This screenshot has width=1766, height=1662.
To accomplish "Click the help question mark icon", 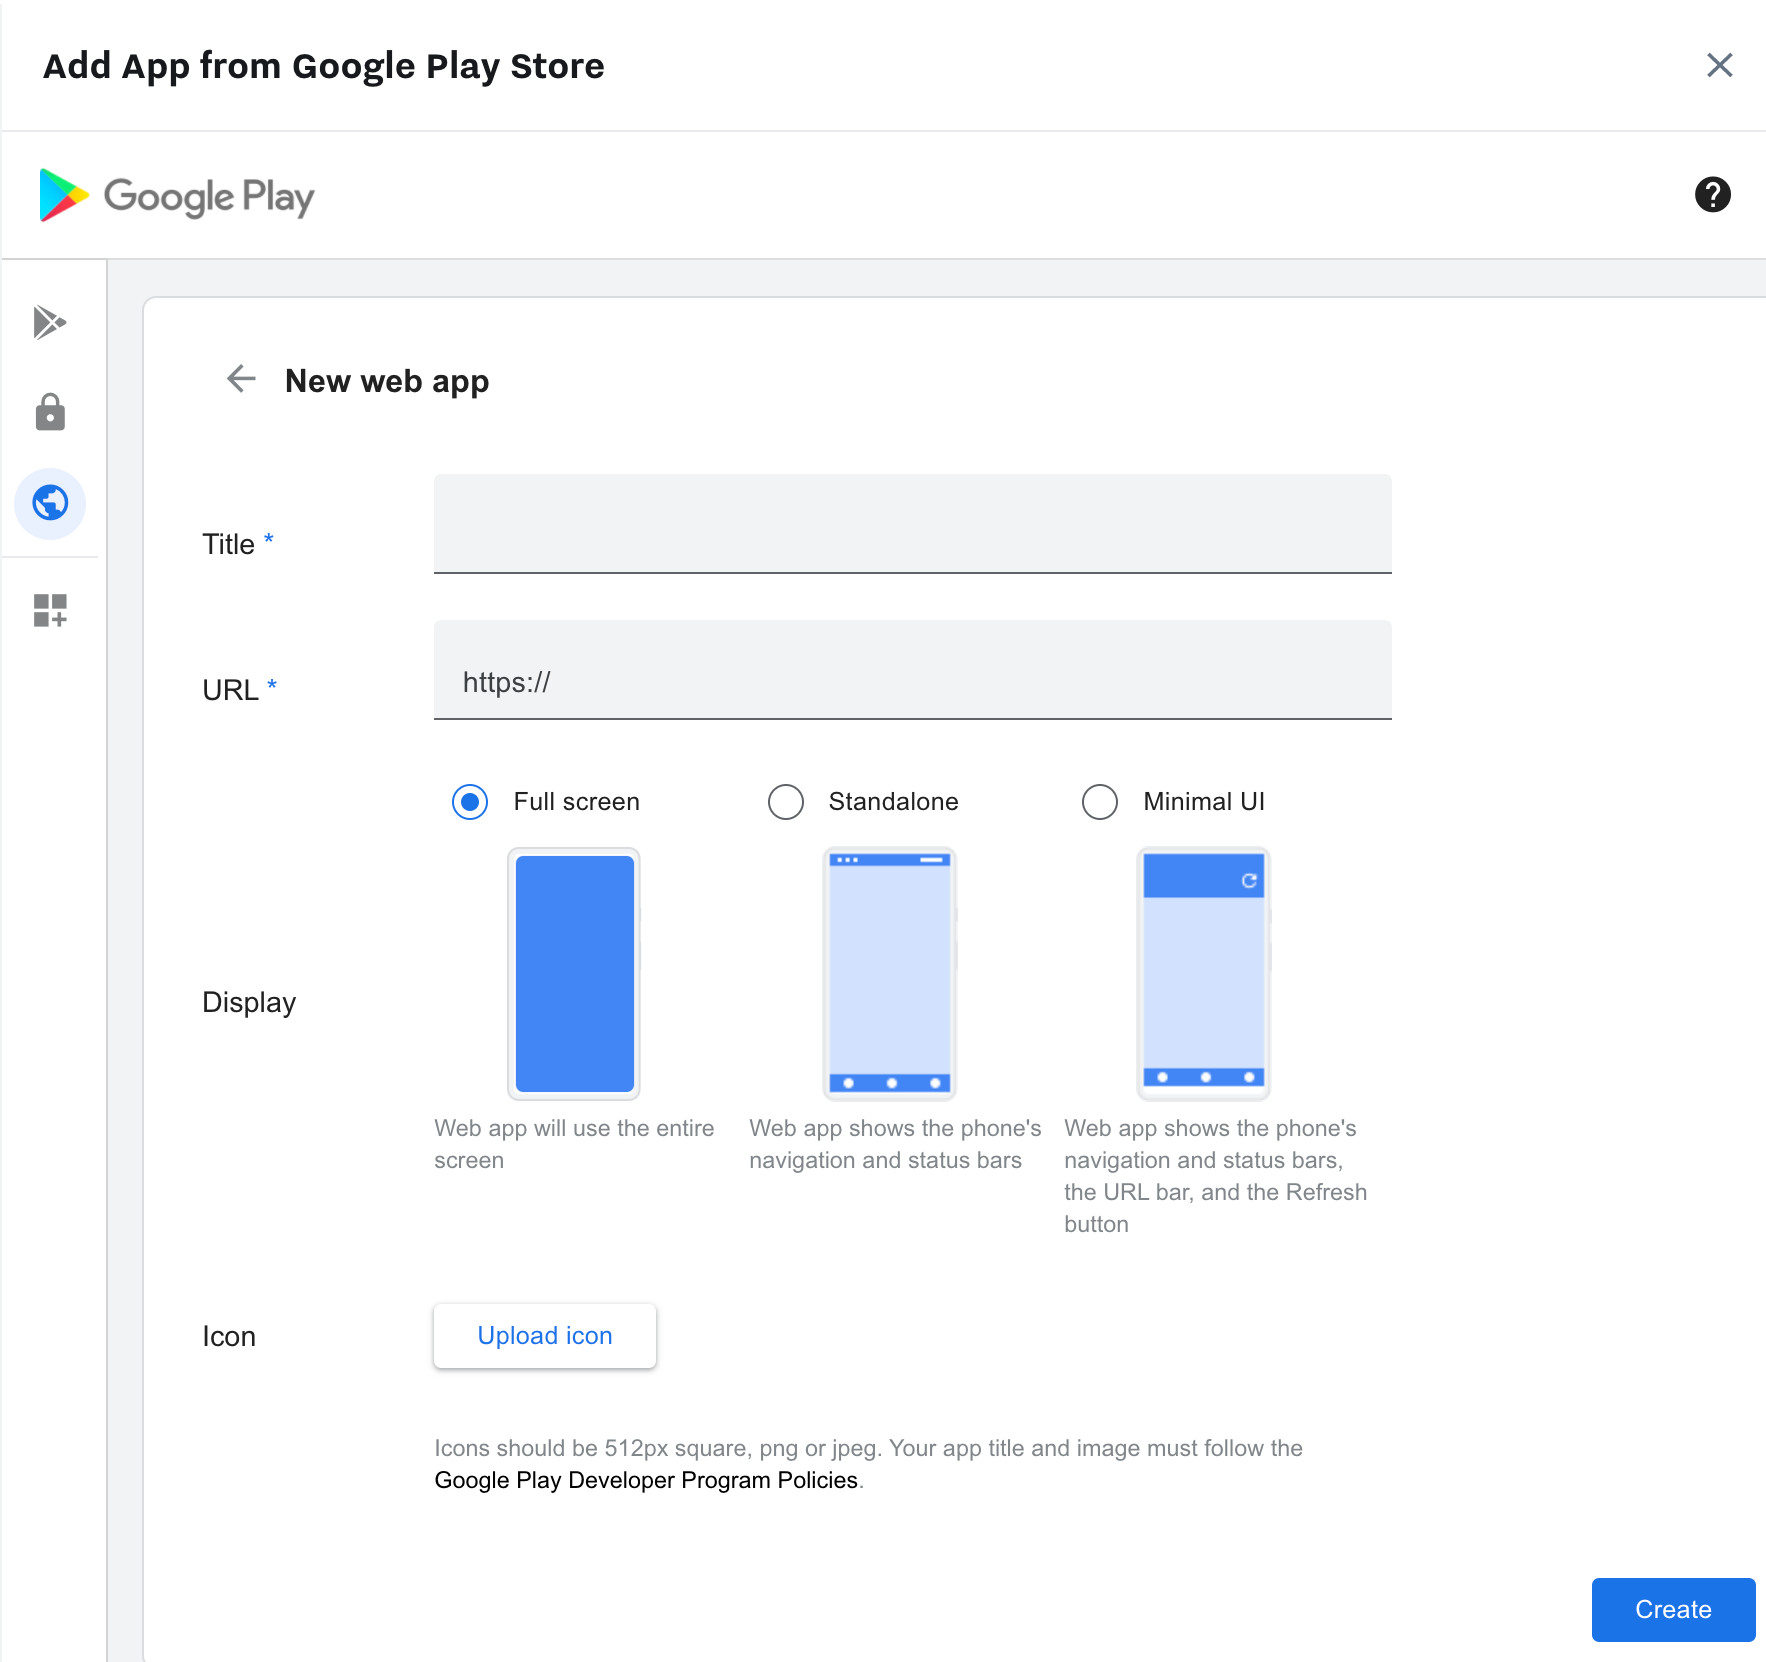I will tap(1712, 195).
